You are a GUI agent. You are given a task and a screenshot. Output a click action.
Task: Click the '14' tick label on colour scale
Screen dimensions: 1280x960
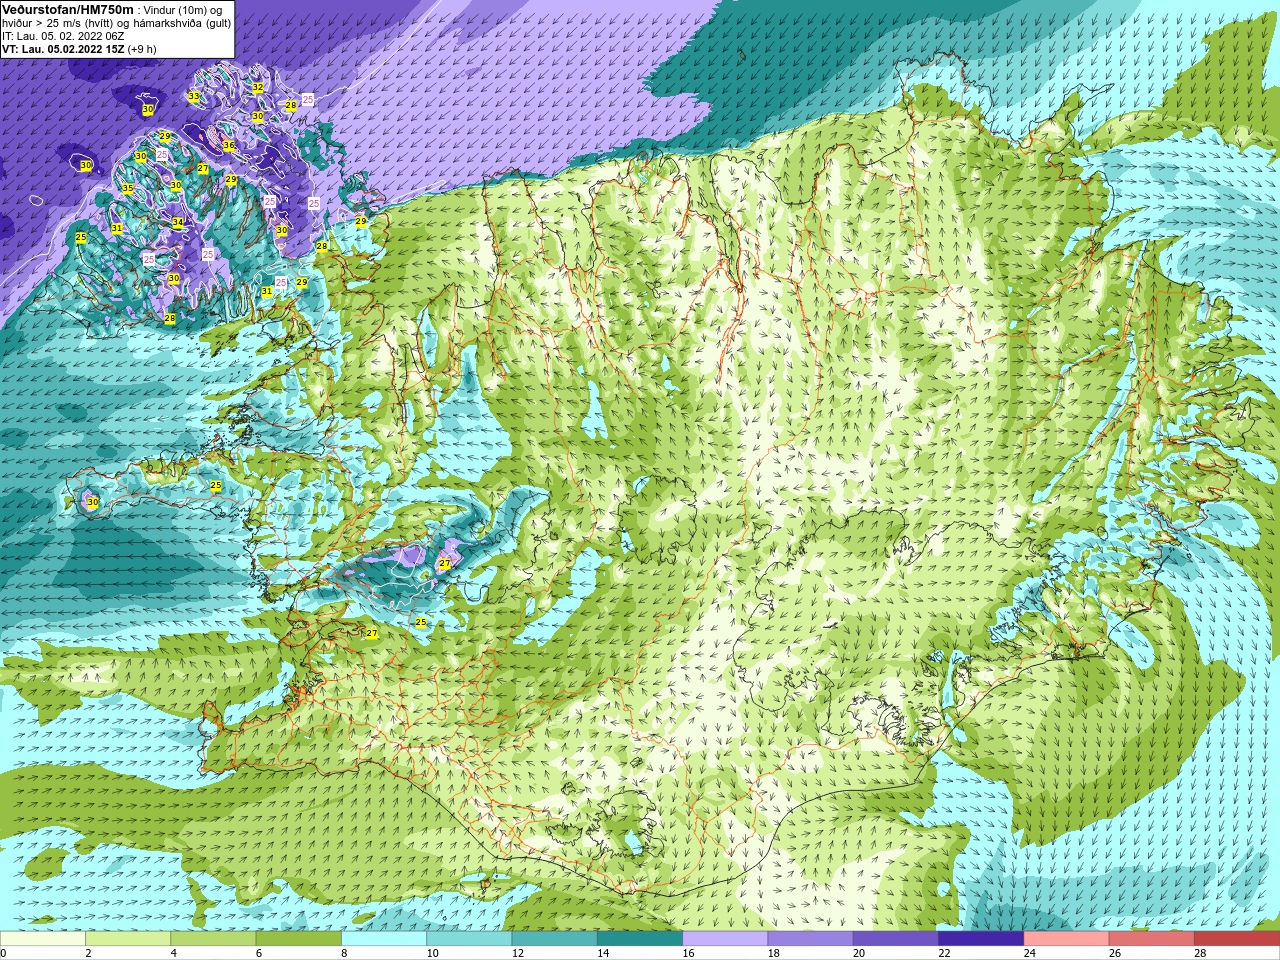[603, 953]
